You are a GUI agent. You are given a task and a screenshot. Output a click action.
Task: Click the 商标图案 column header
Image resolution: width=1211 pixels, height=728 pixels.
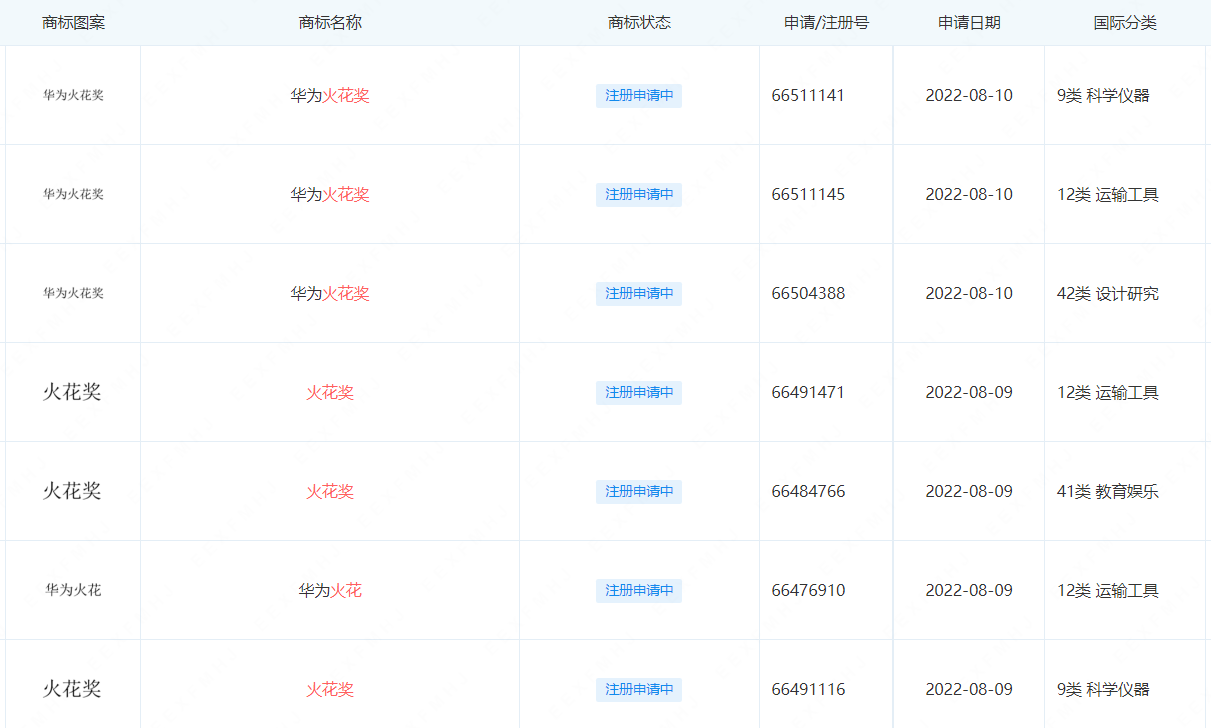pos(73,23)
